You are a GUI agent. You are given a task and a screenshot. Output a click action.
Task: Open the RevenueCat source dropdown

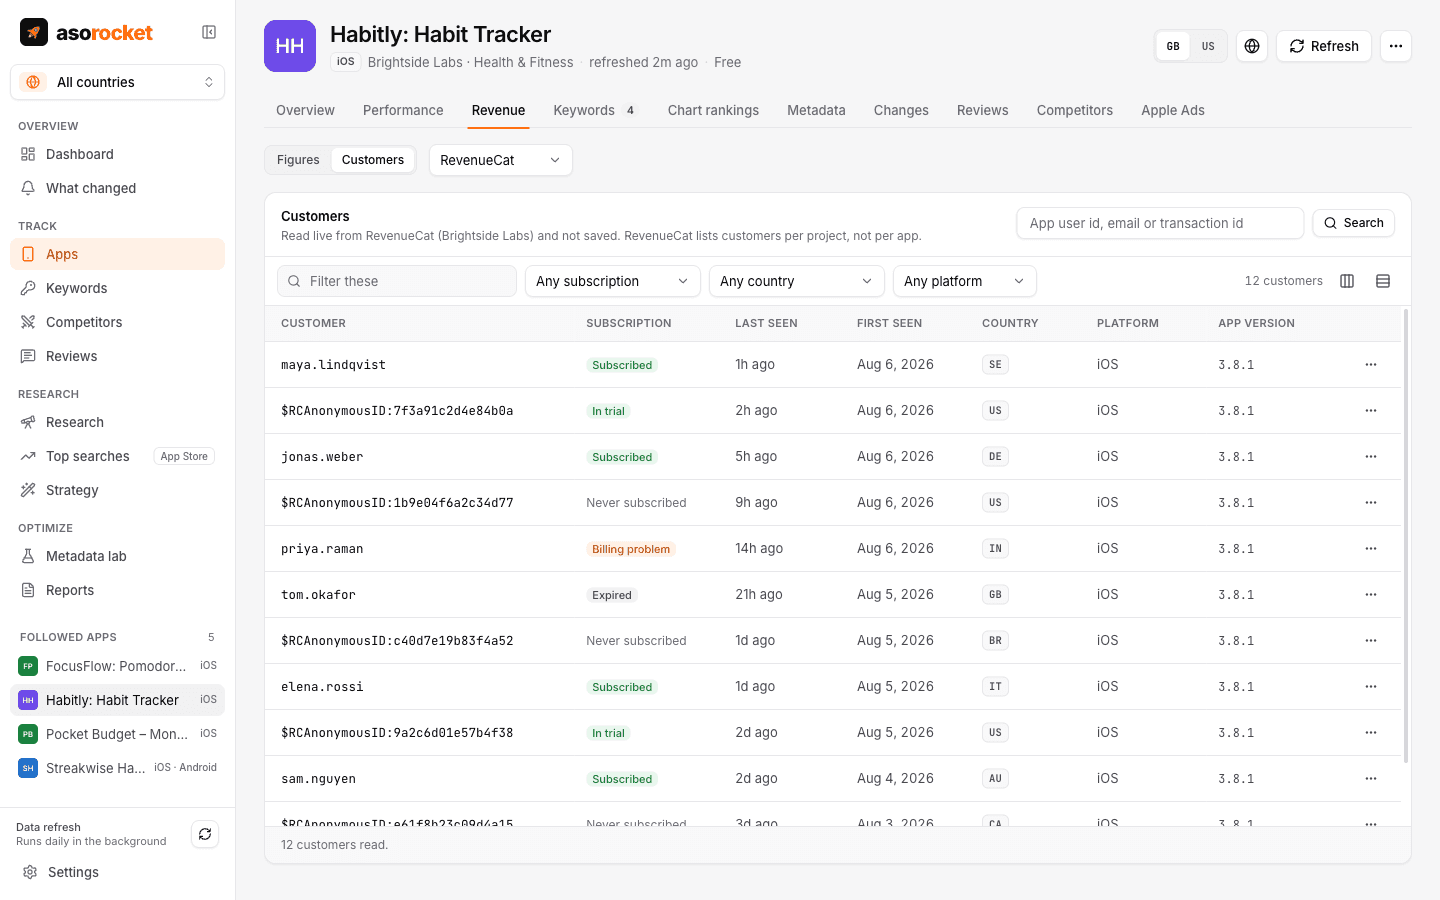[501, 160]
